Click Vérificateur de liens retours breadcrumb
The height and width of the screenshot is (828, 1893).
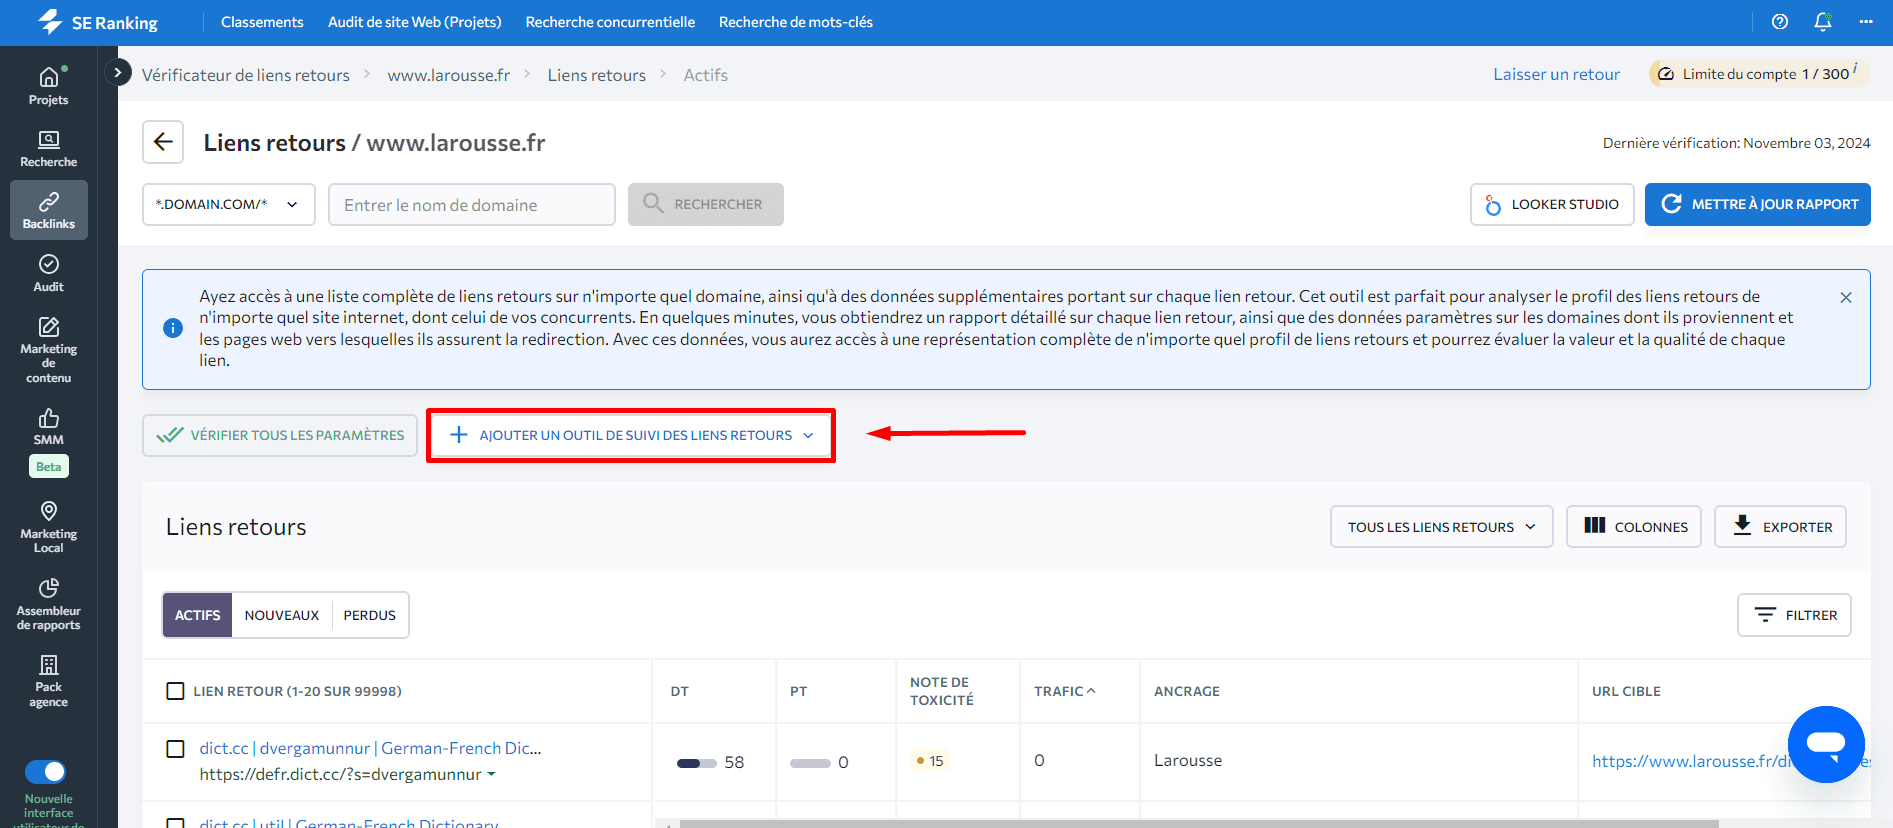246,75
